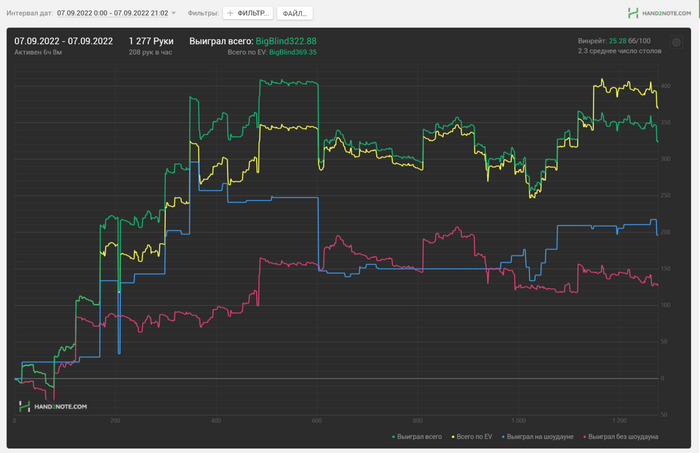This screenshot has height=453, width=700.
Task: Select the 'BigBlind369.35' EV total value
Action: [292, 52]
